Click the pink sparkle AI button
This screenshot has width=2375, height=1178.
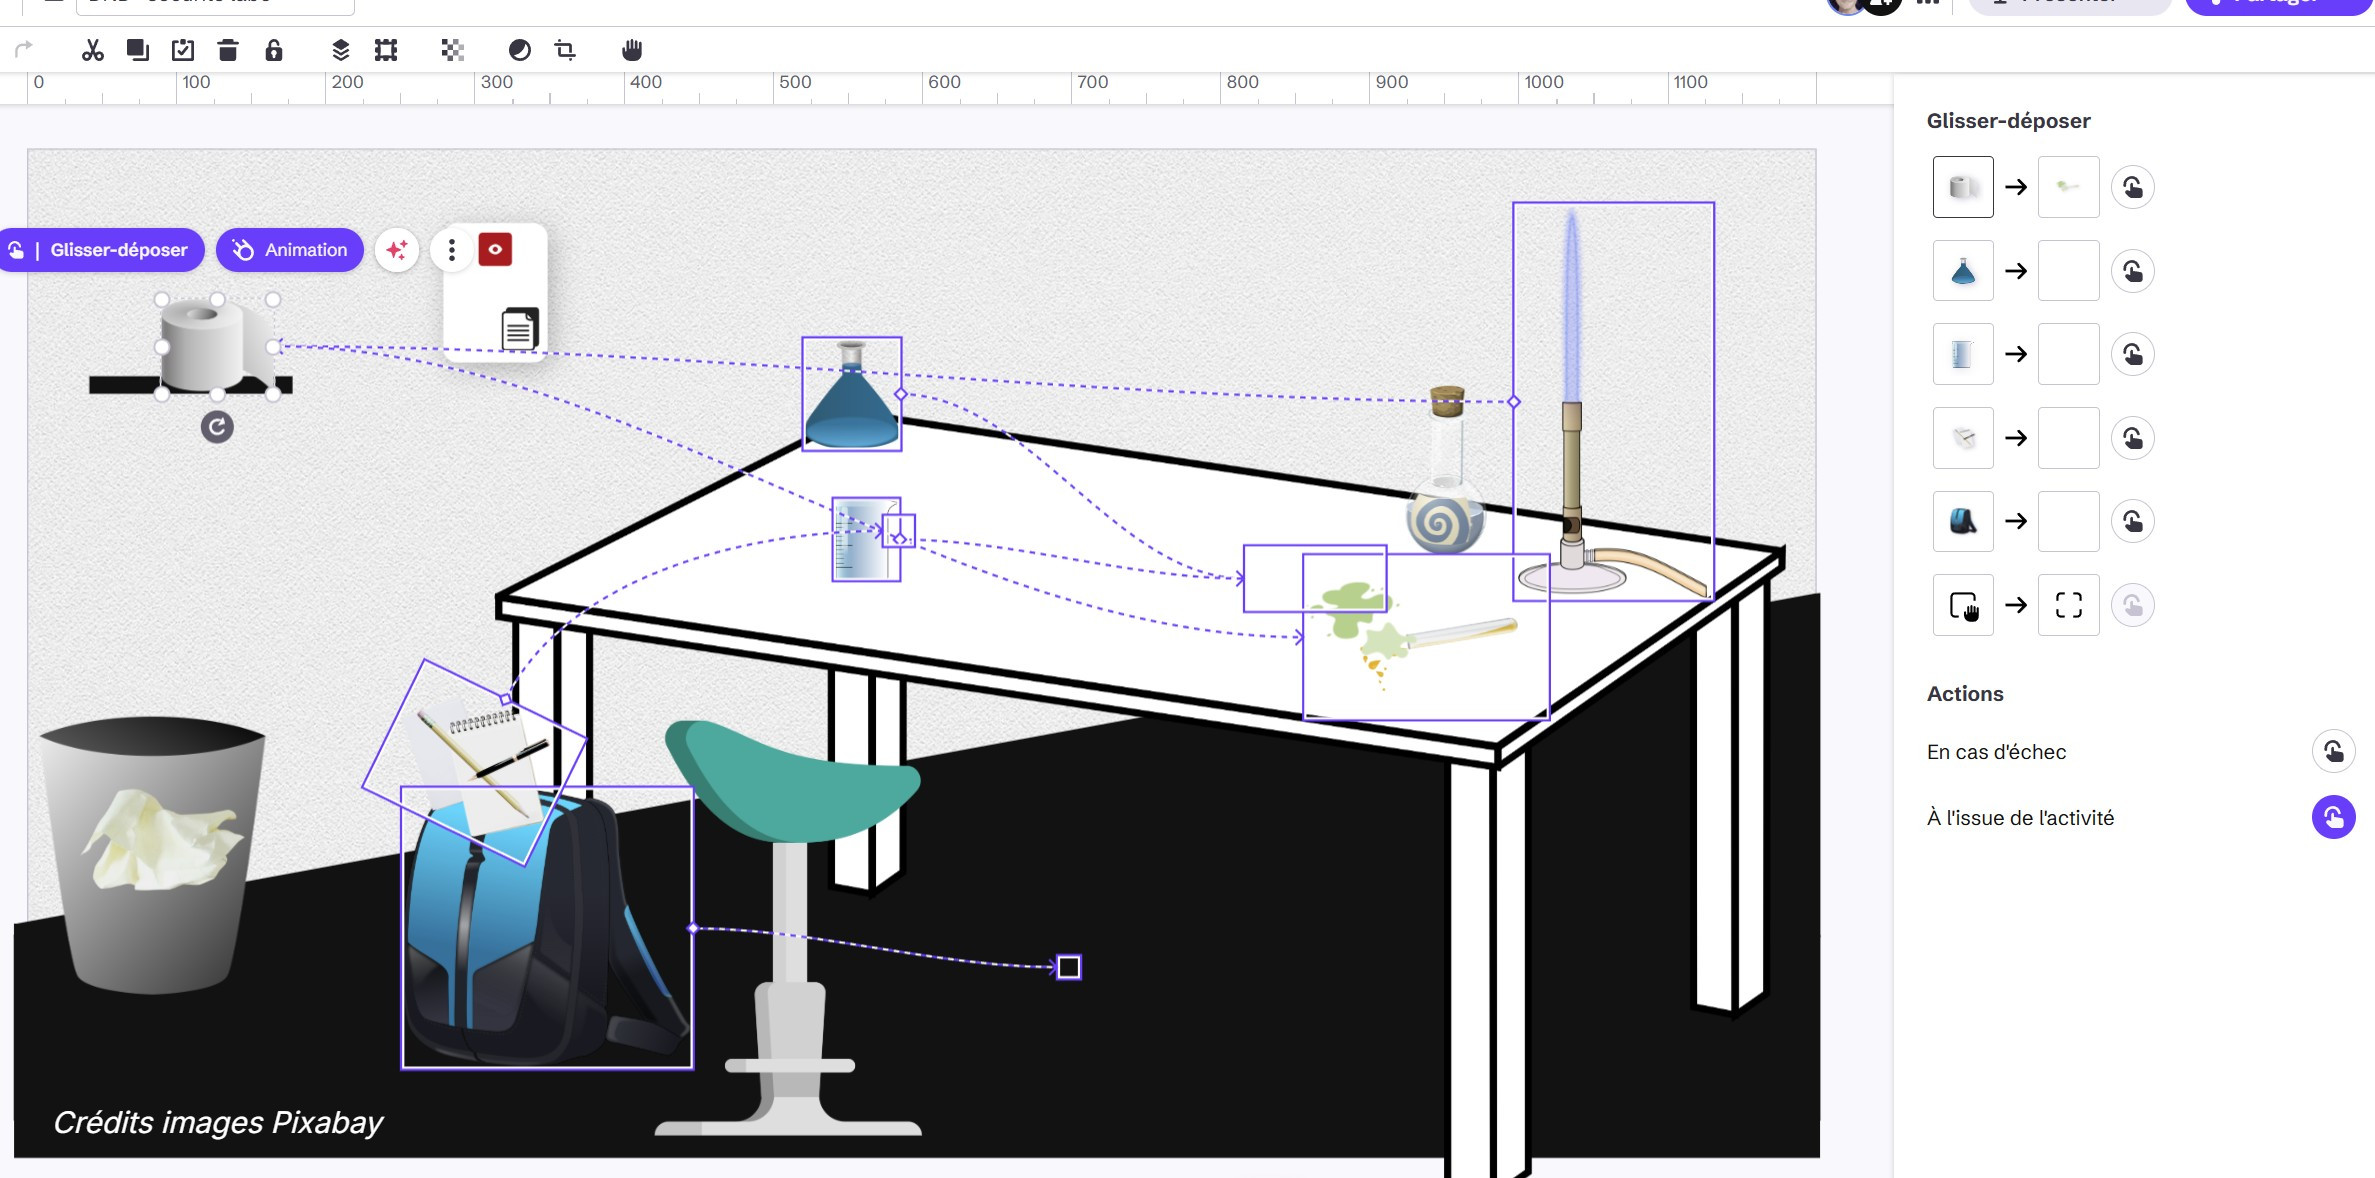(x=397, y=250)
